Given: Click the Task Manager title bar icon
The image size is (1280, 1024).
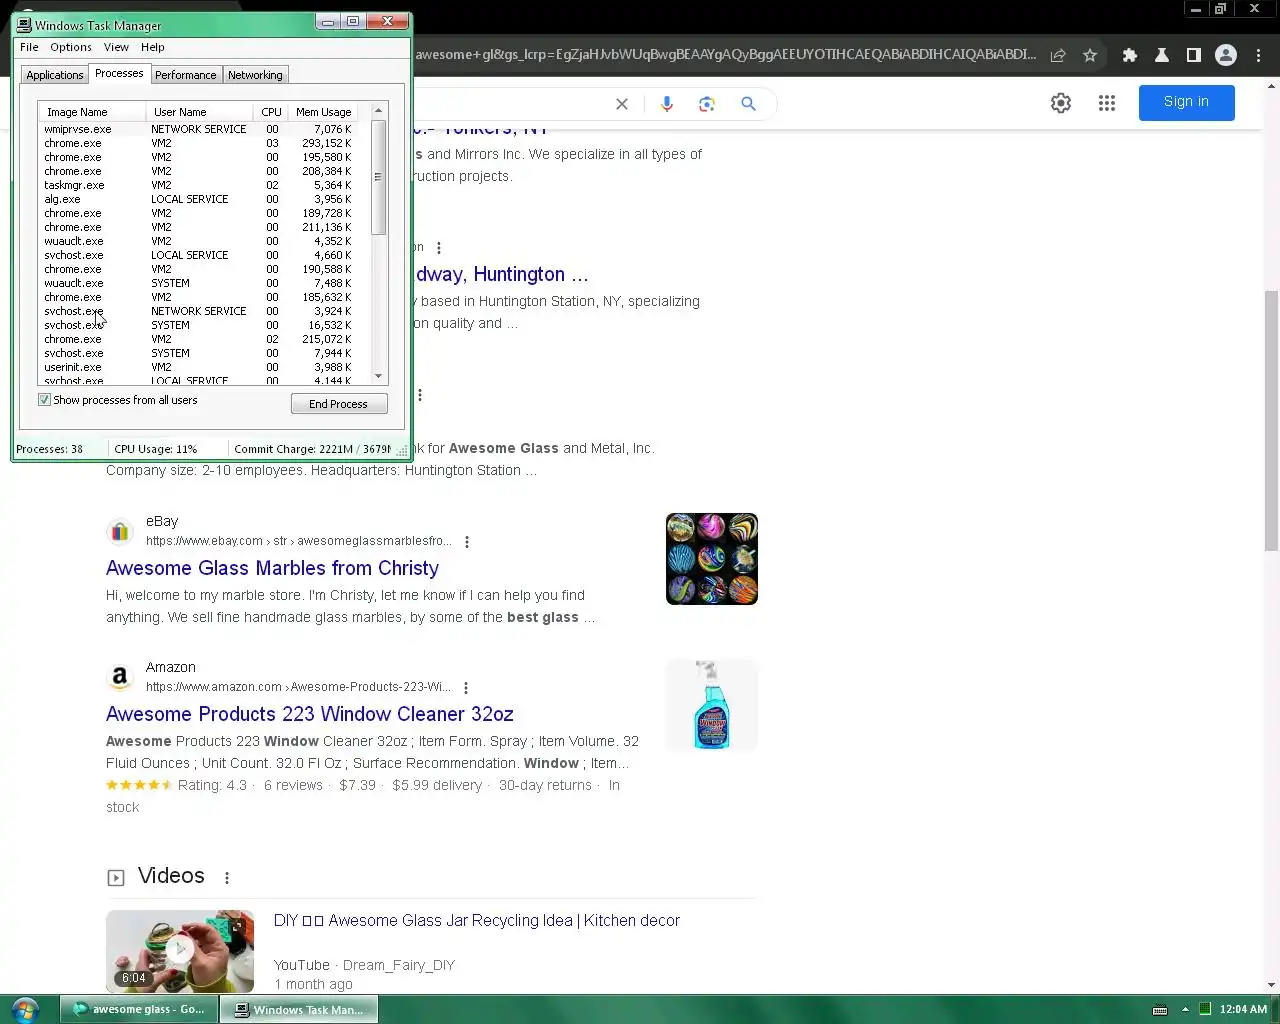Looking at the screenshot, I should click(24, 25).
